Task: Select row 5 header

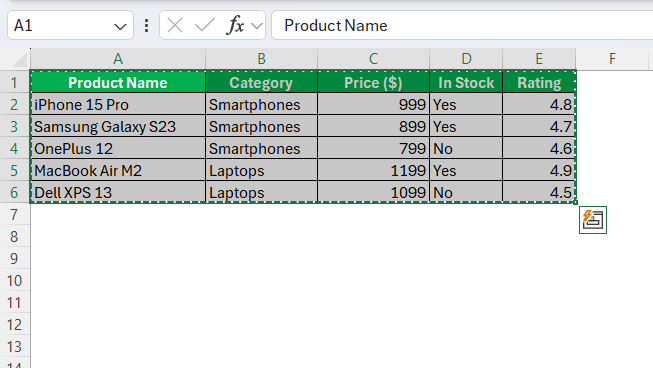Action: pos(15,170)
